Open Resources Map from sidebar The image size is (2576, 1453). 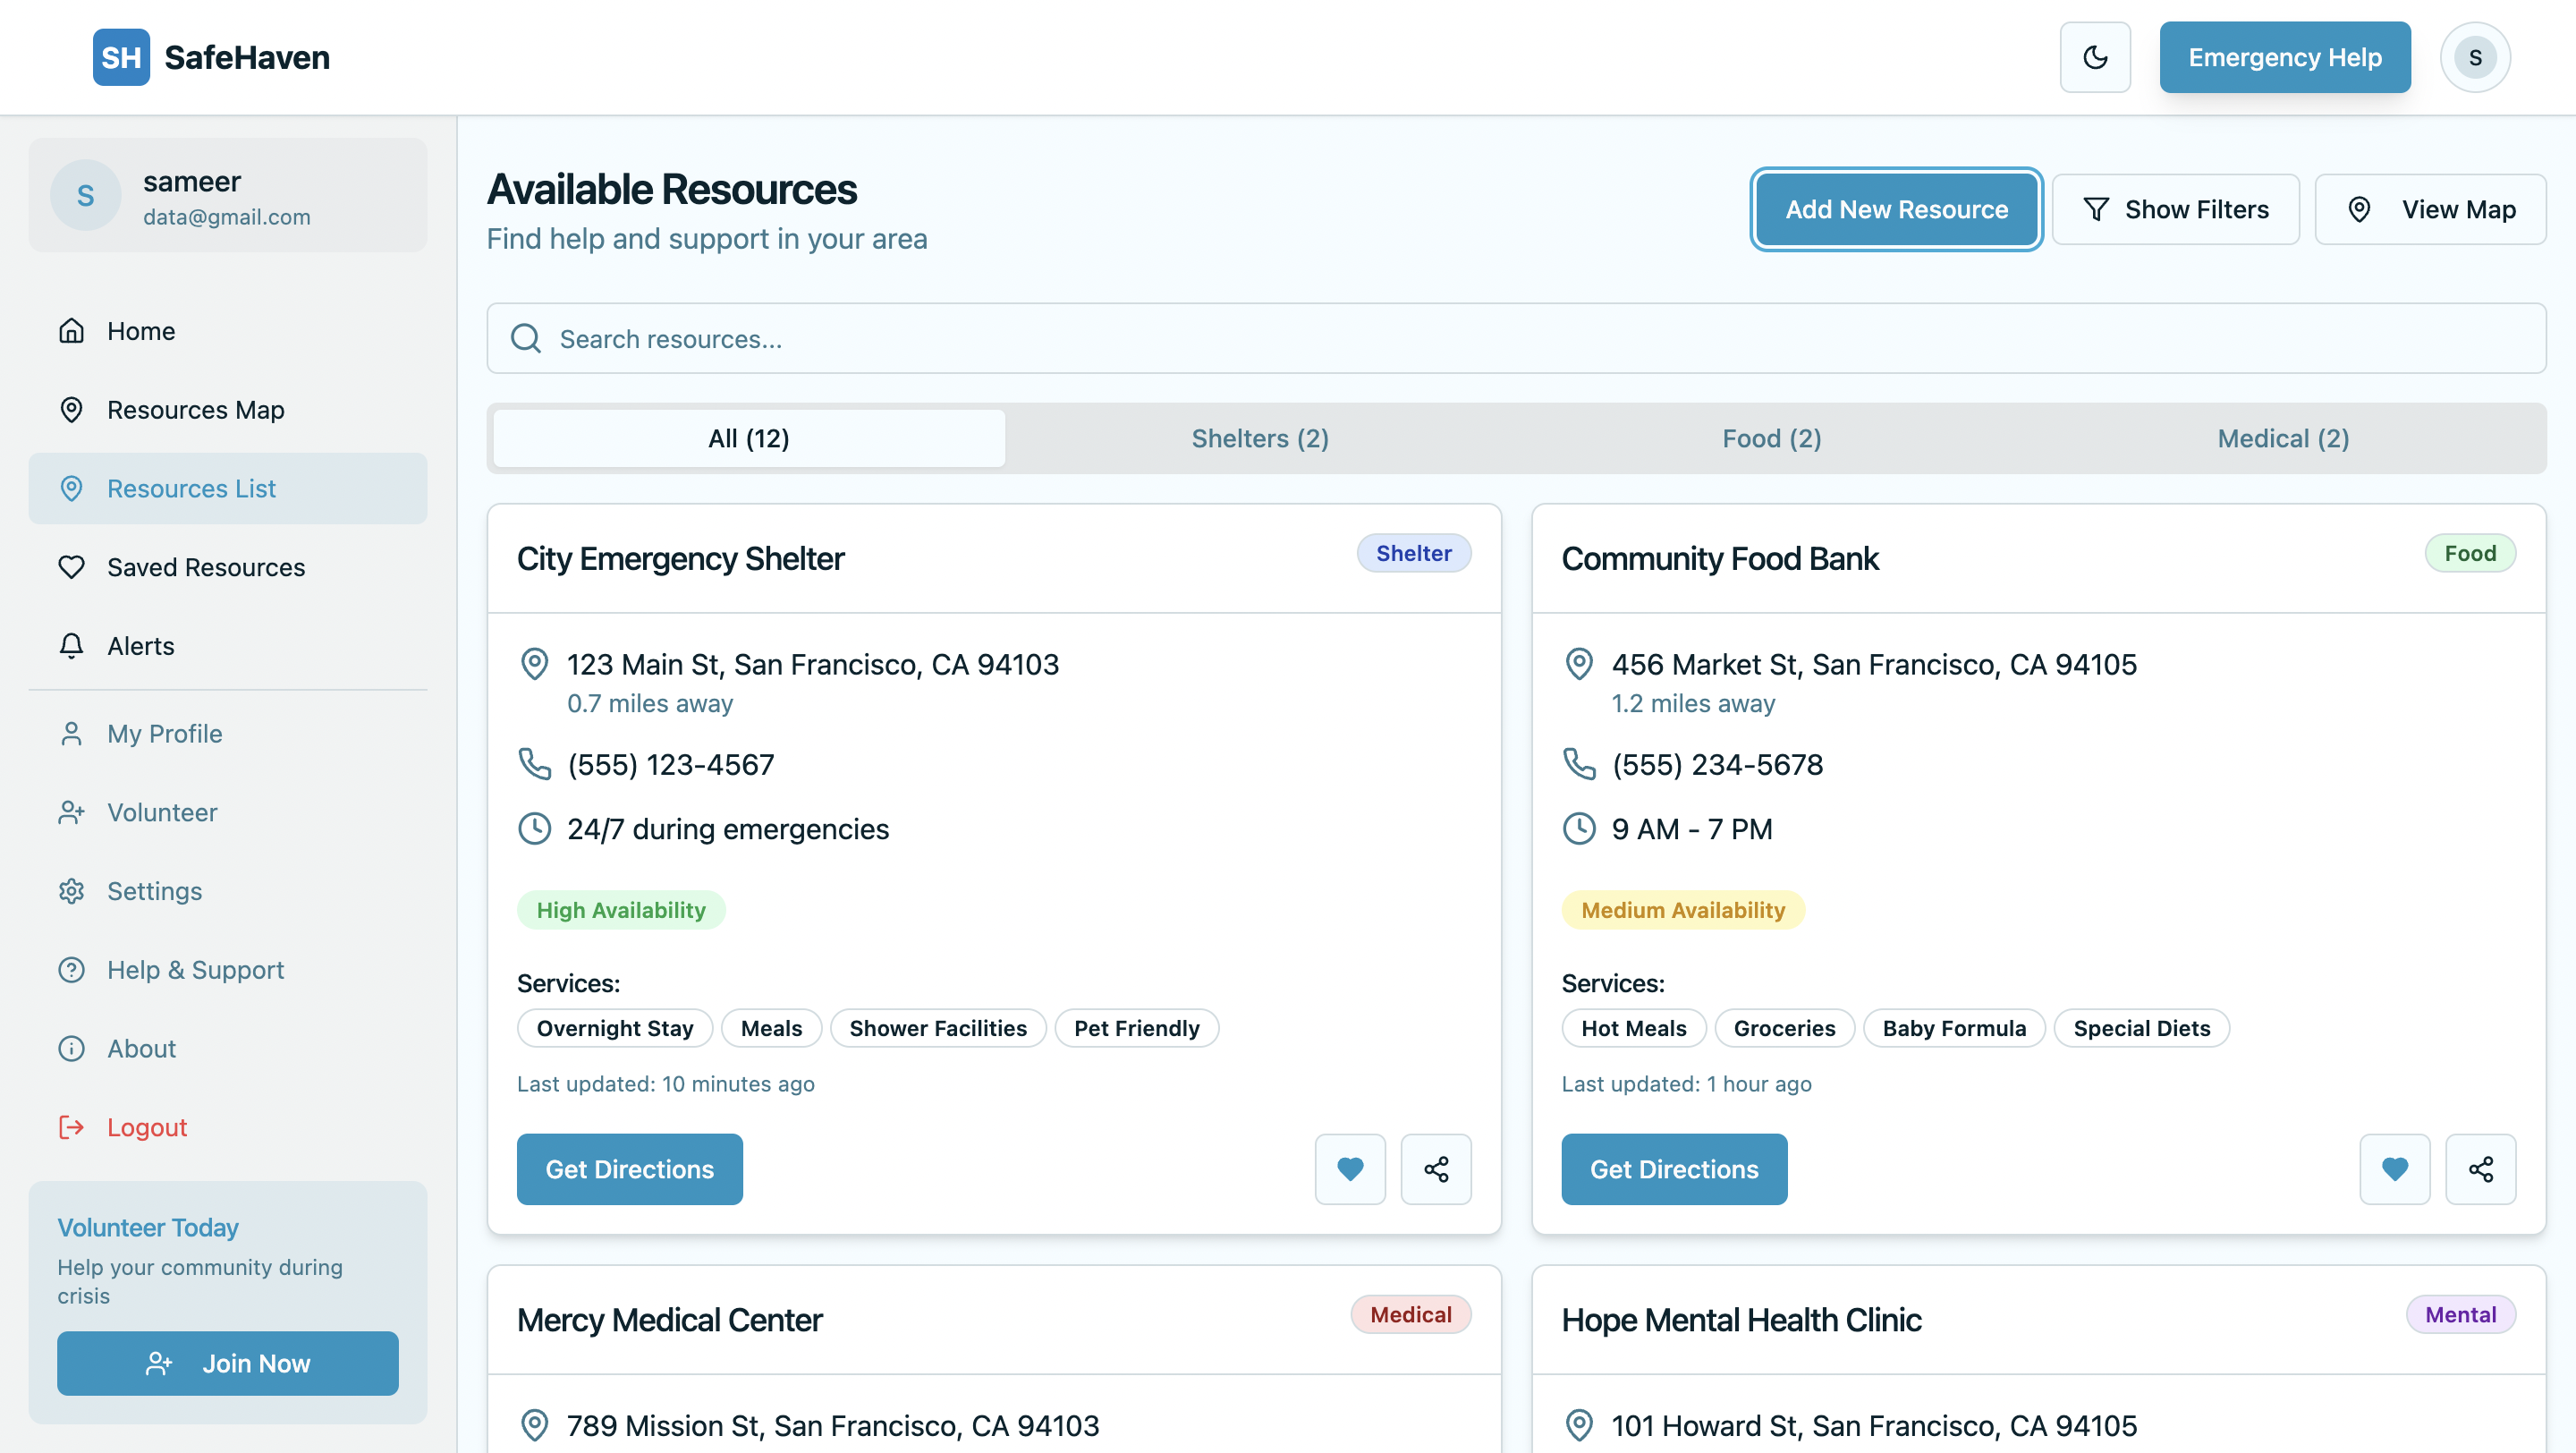tap(195, 410)
